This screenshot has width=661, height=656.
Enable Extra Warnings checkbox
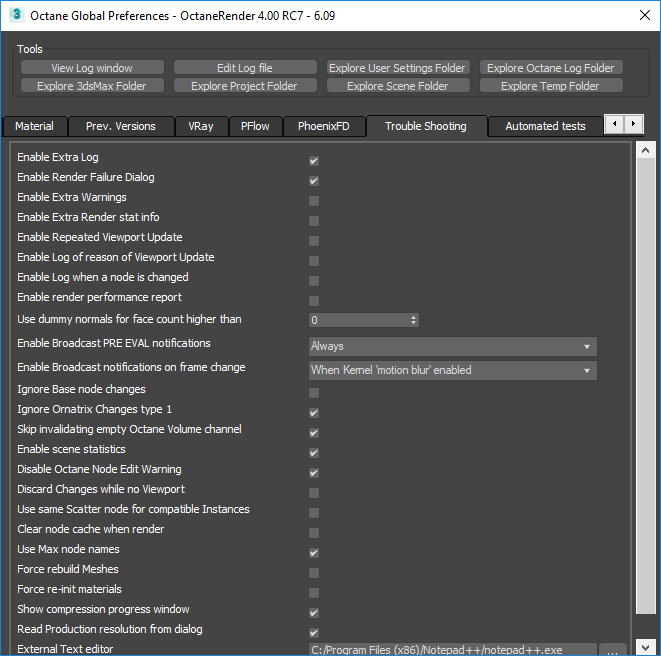pos(314,201)
